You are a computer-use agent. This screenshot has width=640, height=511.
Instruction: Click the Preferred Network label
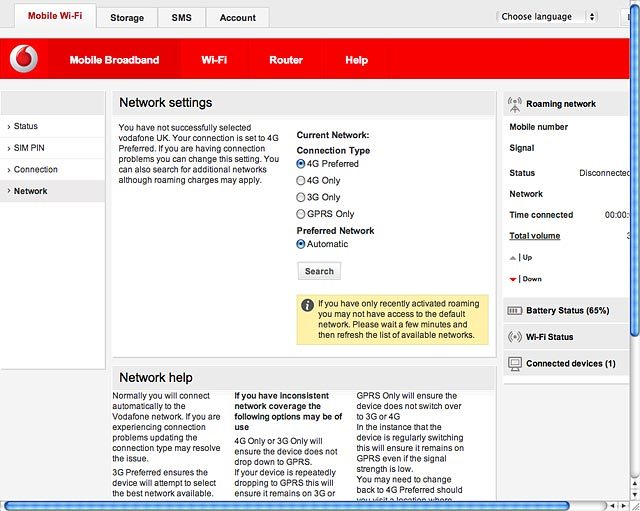[335, 231]
